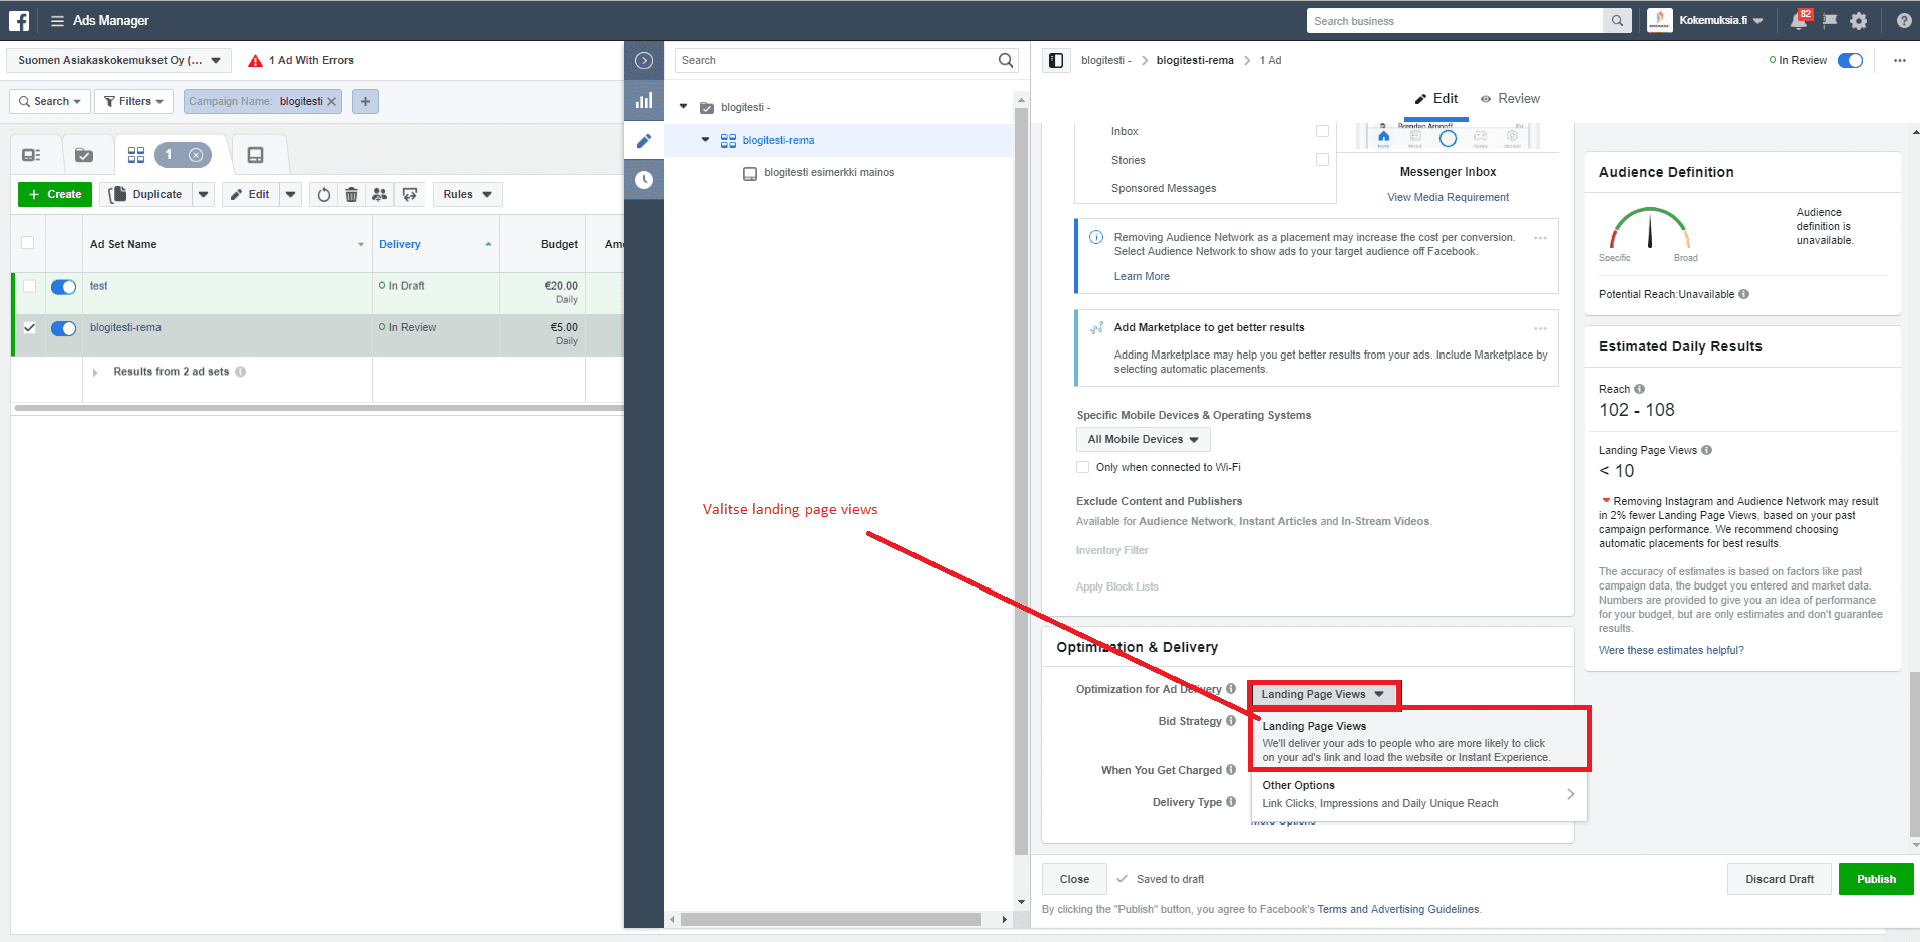
Task: Expand Results from 2 ad sets
Action: coord(95,372)
